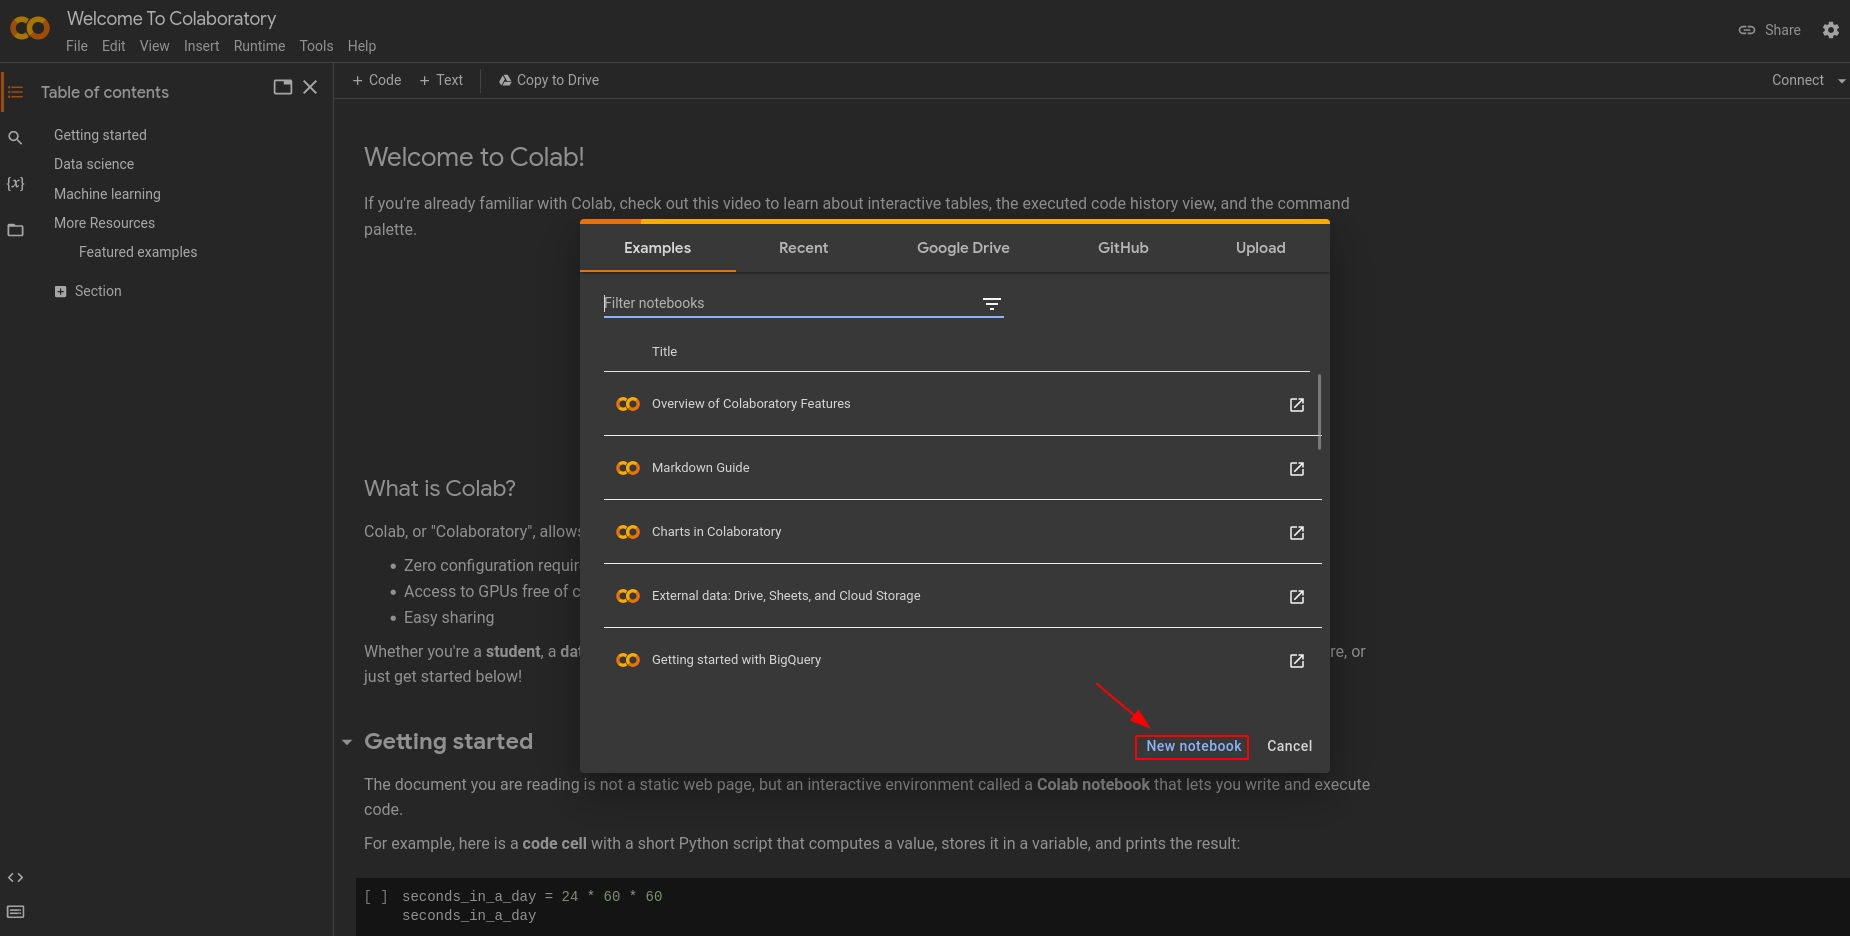
Task: Open the Help menu
Action: click(x=362, y=46)
